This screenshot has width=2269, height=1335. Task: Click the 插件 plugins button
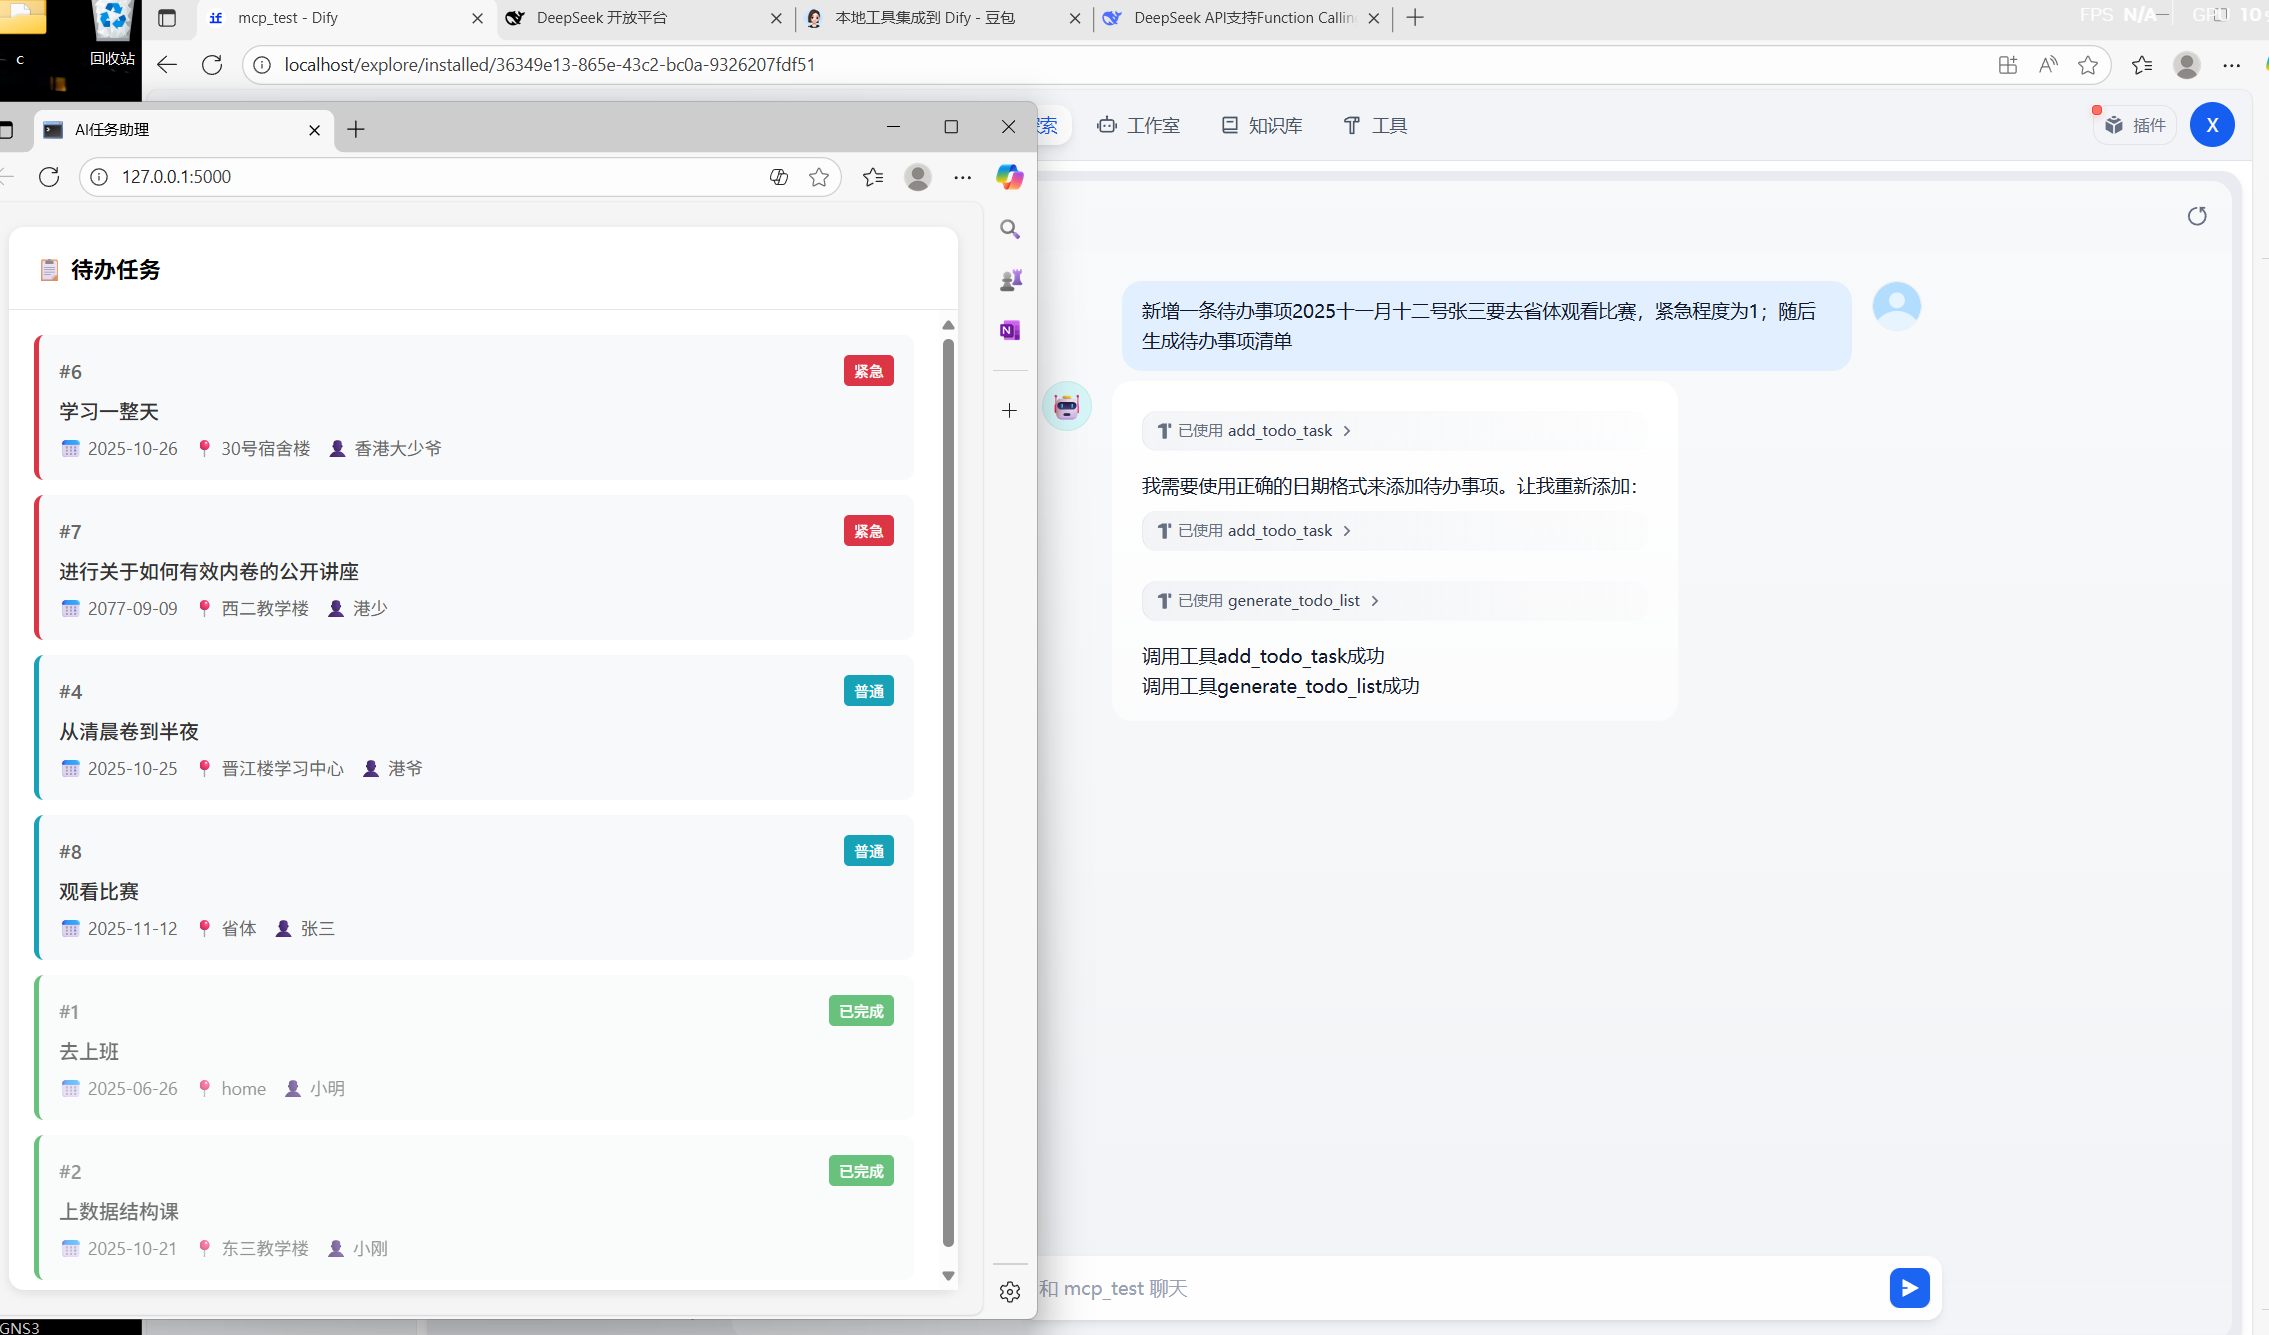coord(2135,126)
